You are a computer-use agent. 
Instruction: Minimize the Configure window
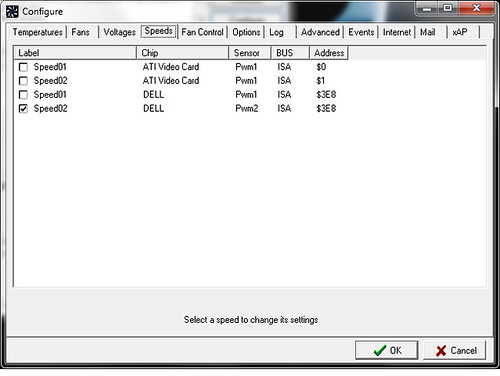[426, 8]
